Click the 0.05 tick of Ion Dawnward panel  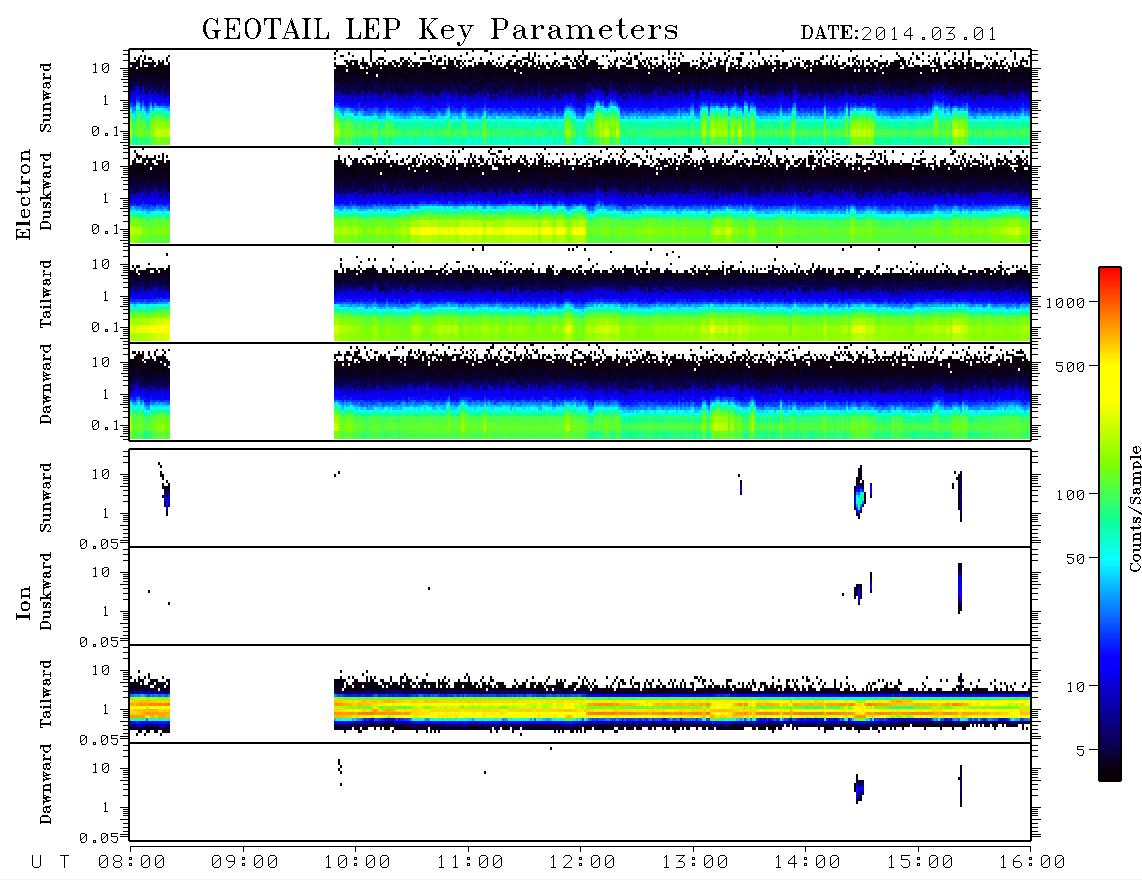coord(99,837)
